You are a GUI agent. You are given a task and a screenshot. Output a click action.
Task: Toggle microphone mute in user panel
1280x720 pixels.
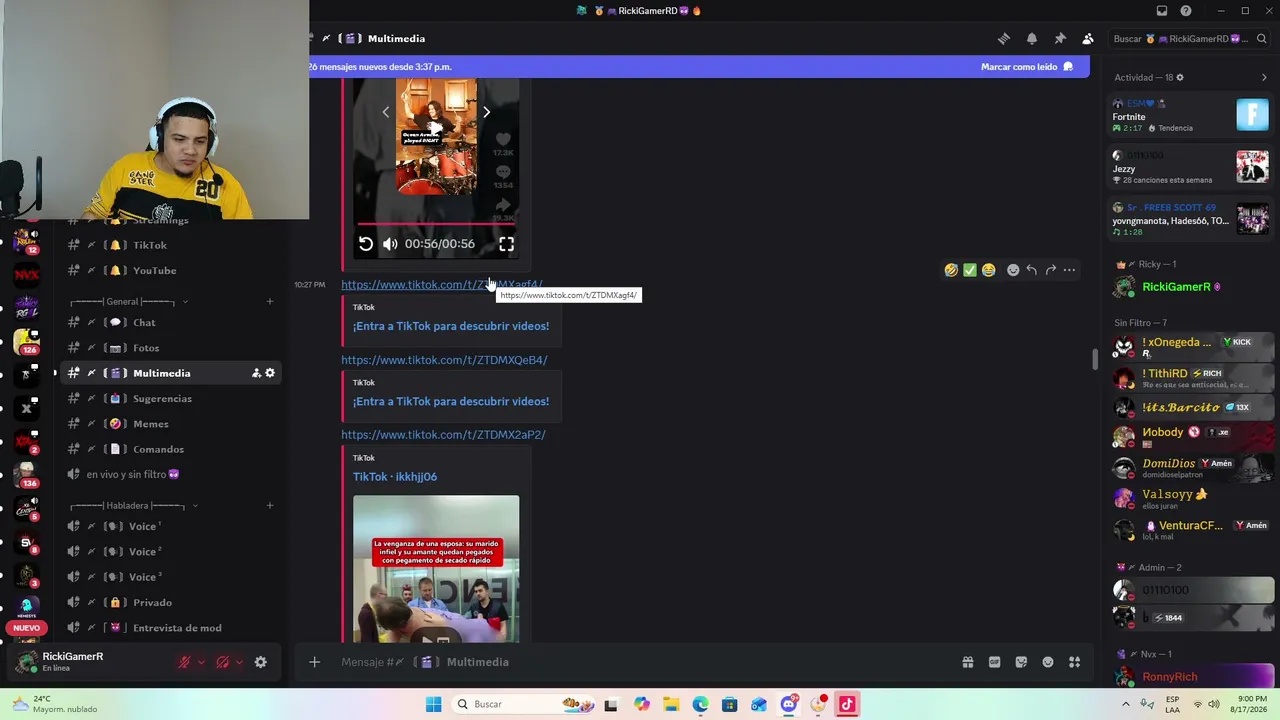tap(184, 662)
